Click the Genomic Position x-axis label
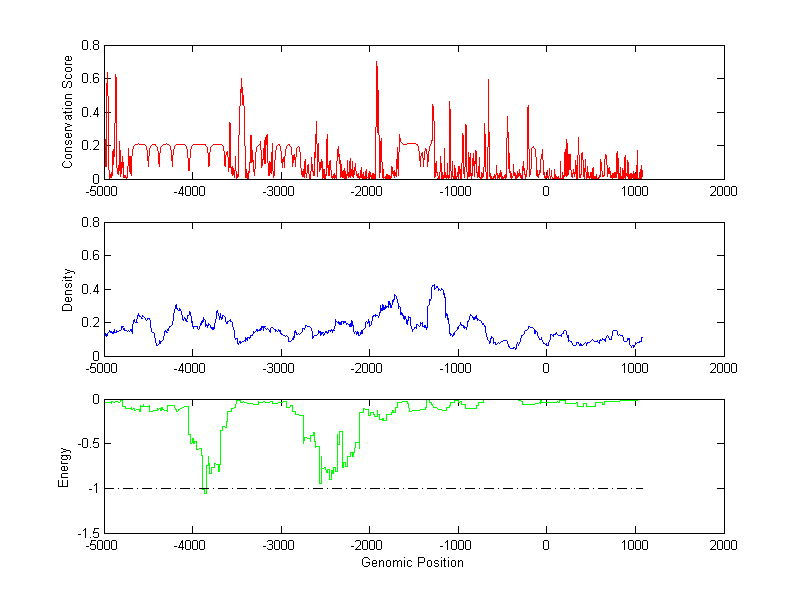 (x=413, y=563)
